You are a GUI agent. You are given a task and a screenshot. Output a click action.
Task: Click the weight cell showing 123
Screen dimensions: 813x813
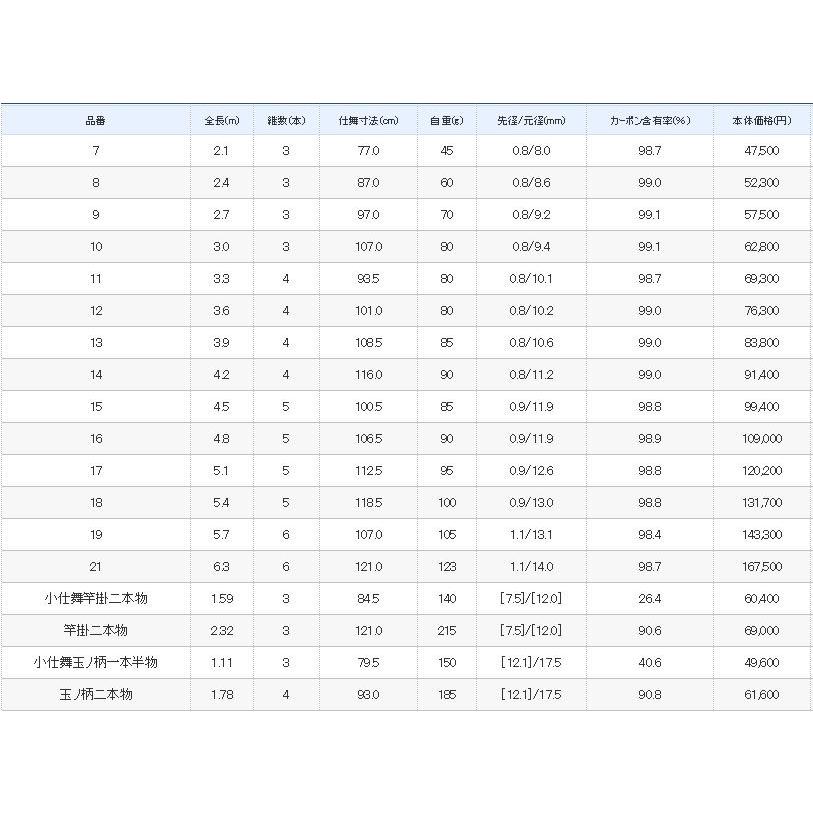pyautogui.click(x=445, y=567)
